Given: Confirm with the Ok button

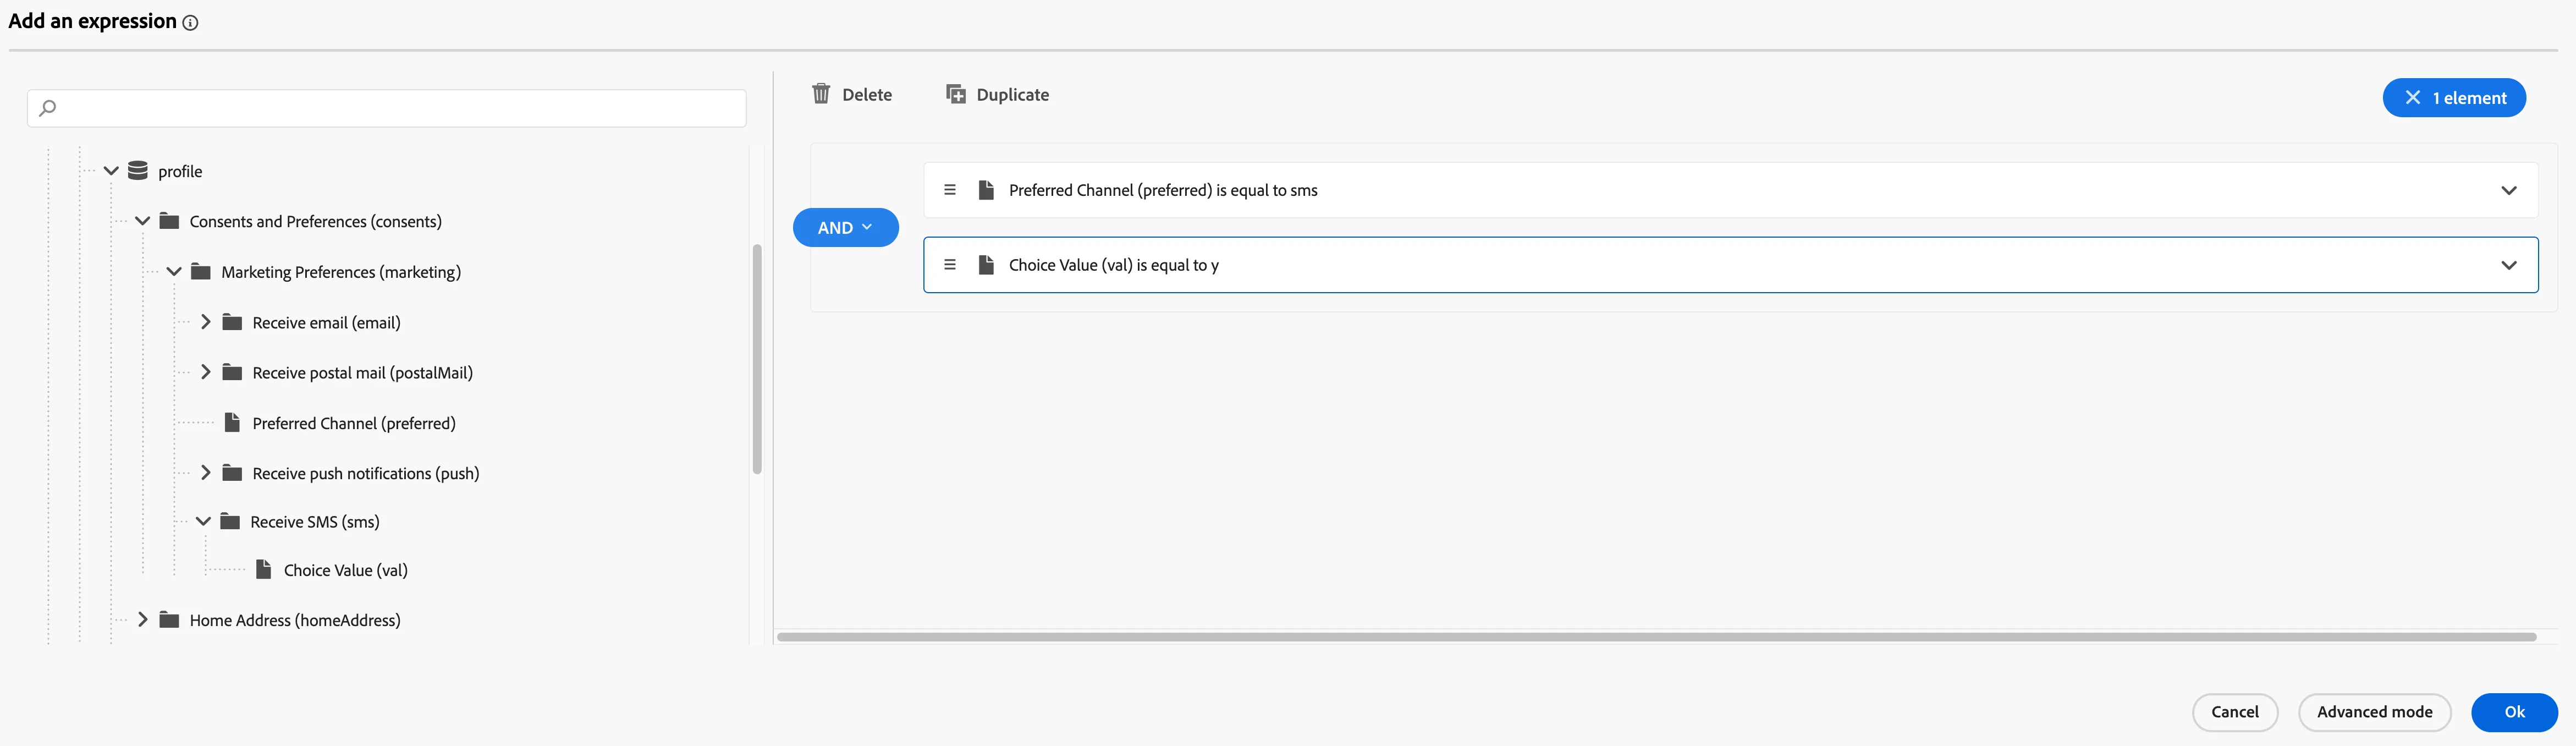Looking at the screenshot, I should (2514, 712).
